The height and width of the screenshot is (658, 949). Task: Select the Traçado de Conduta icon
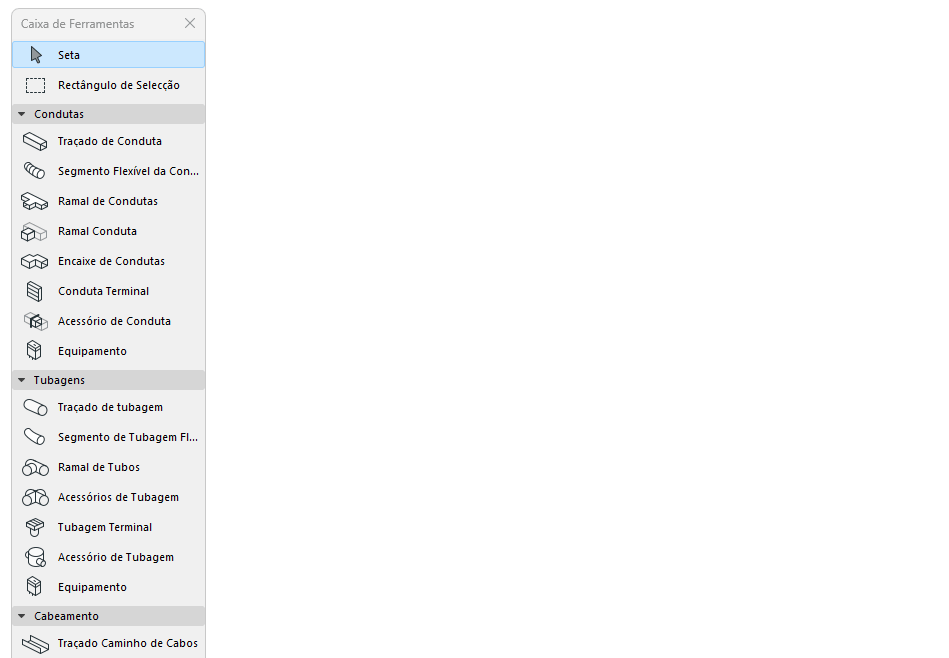[x=34, y=141]
